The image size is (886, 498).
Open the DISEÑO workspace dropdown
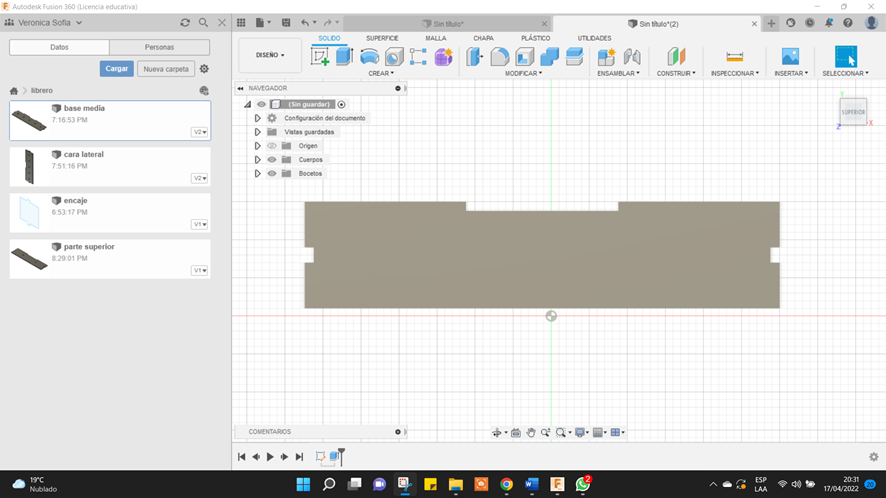[270, 55]
